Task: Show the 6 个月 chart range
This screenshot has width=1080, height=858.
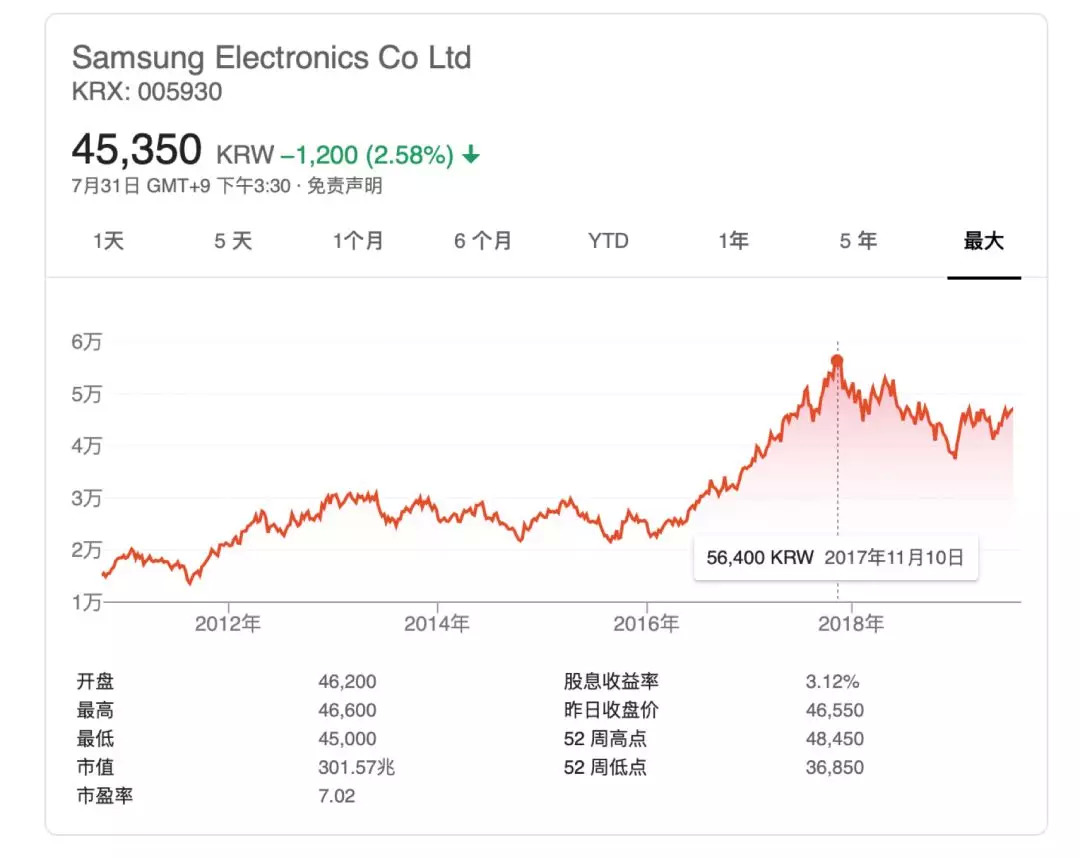Action: 483,241
